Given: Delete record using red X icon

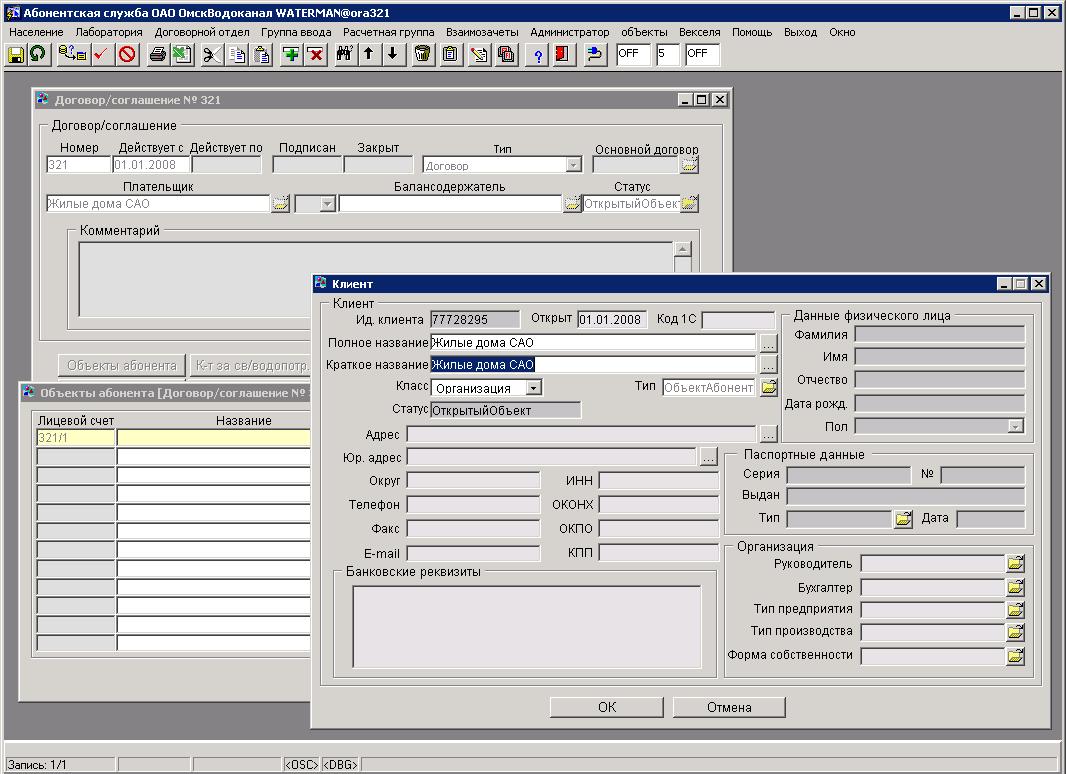Looking at the screenshot, I should (x=316, y=54).
